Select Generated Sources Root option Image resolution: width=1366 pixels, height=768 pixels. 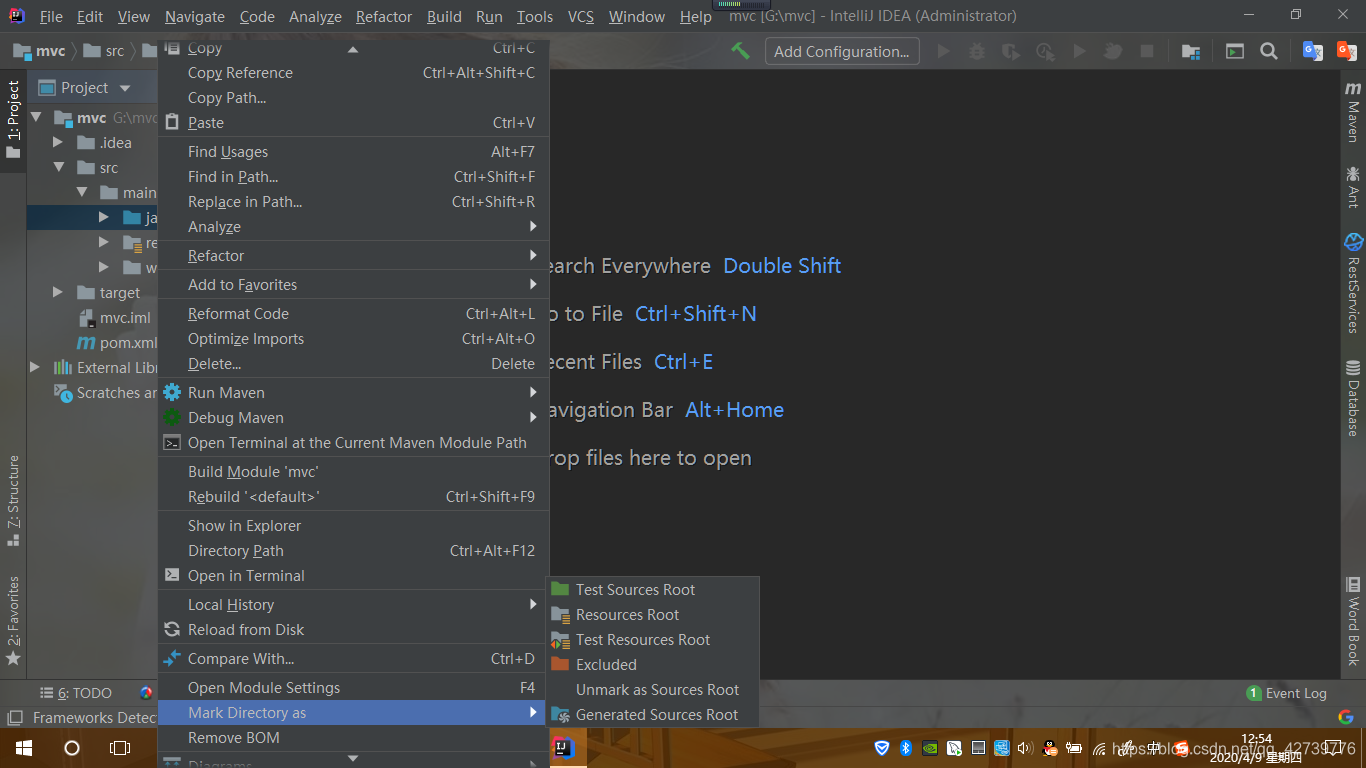pyautogui.click(x=653, y=715)
